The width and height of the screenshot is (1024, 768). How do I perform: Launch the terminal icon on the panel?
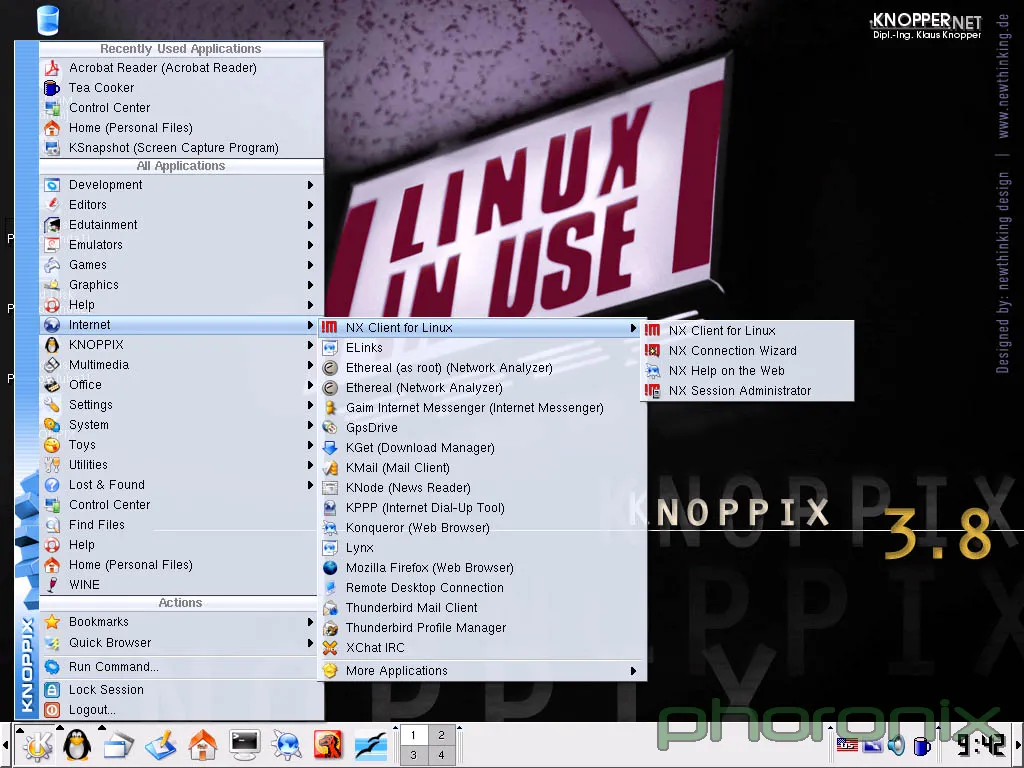point(244,745)
